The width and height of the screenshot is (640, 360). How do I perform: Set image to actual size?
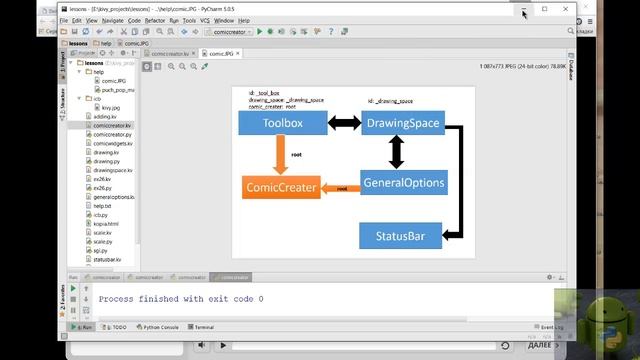pyautogui.click(x=193, y=66)
